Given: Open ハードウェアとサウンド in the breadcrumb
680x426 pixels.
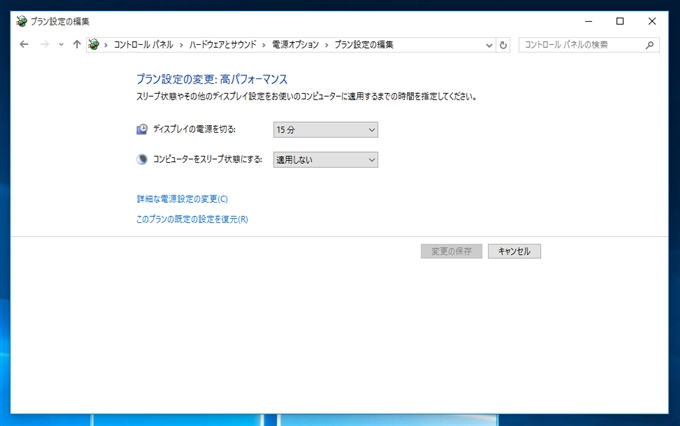Looking at the screenshot, I should pos(222,45).
